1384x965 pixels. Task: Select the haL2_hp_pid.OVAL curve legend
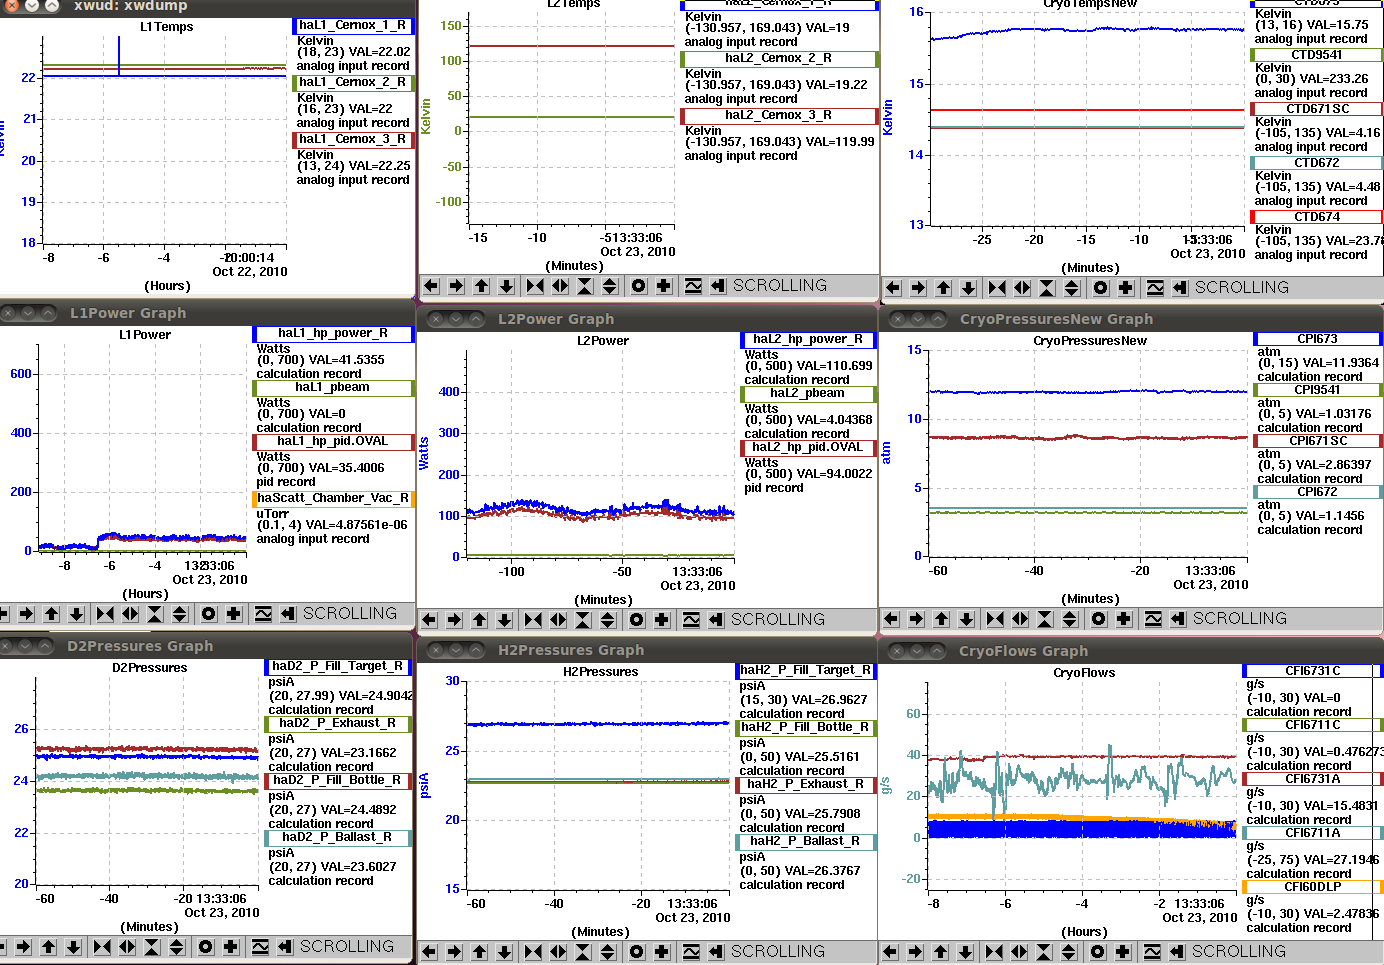[x=808, y=447]
